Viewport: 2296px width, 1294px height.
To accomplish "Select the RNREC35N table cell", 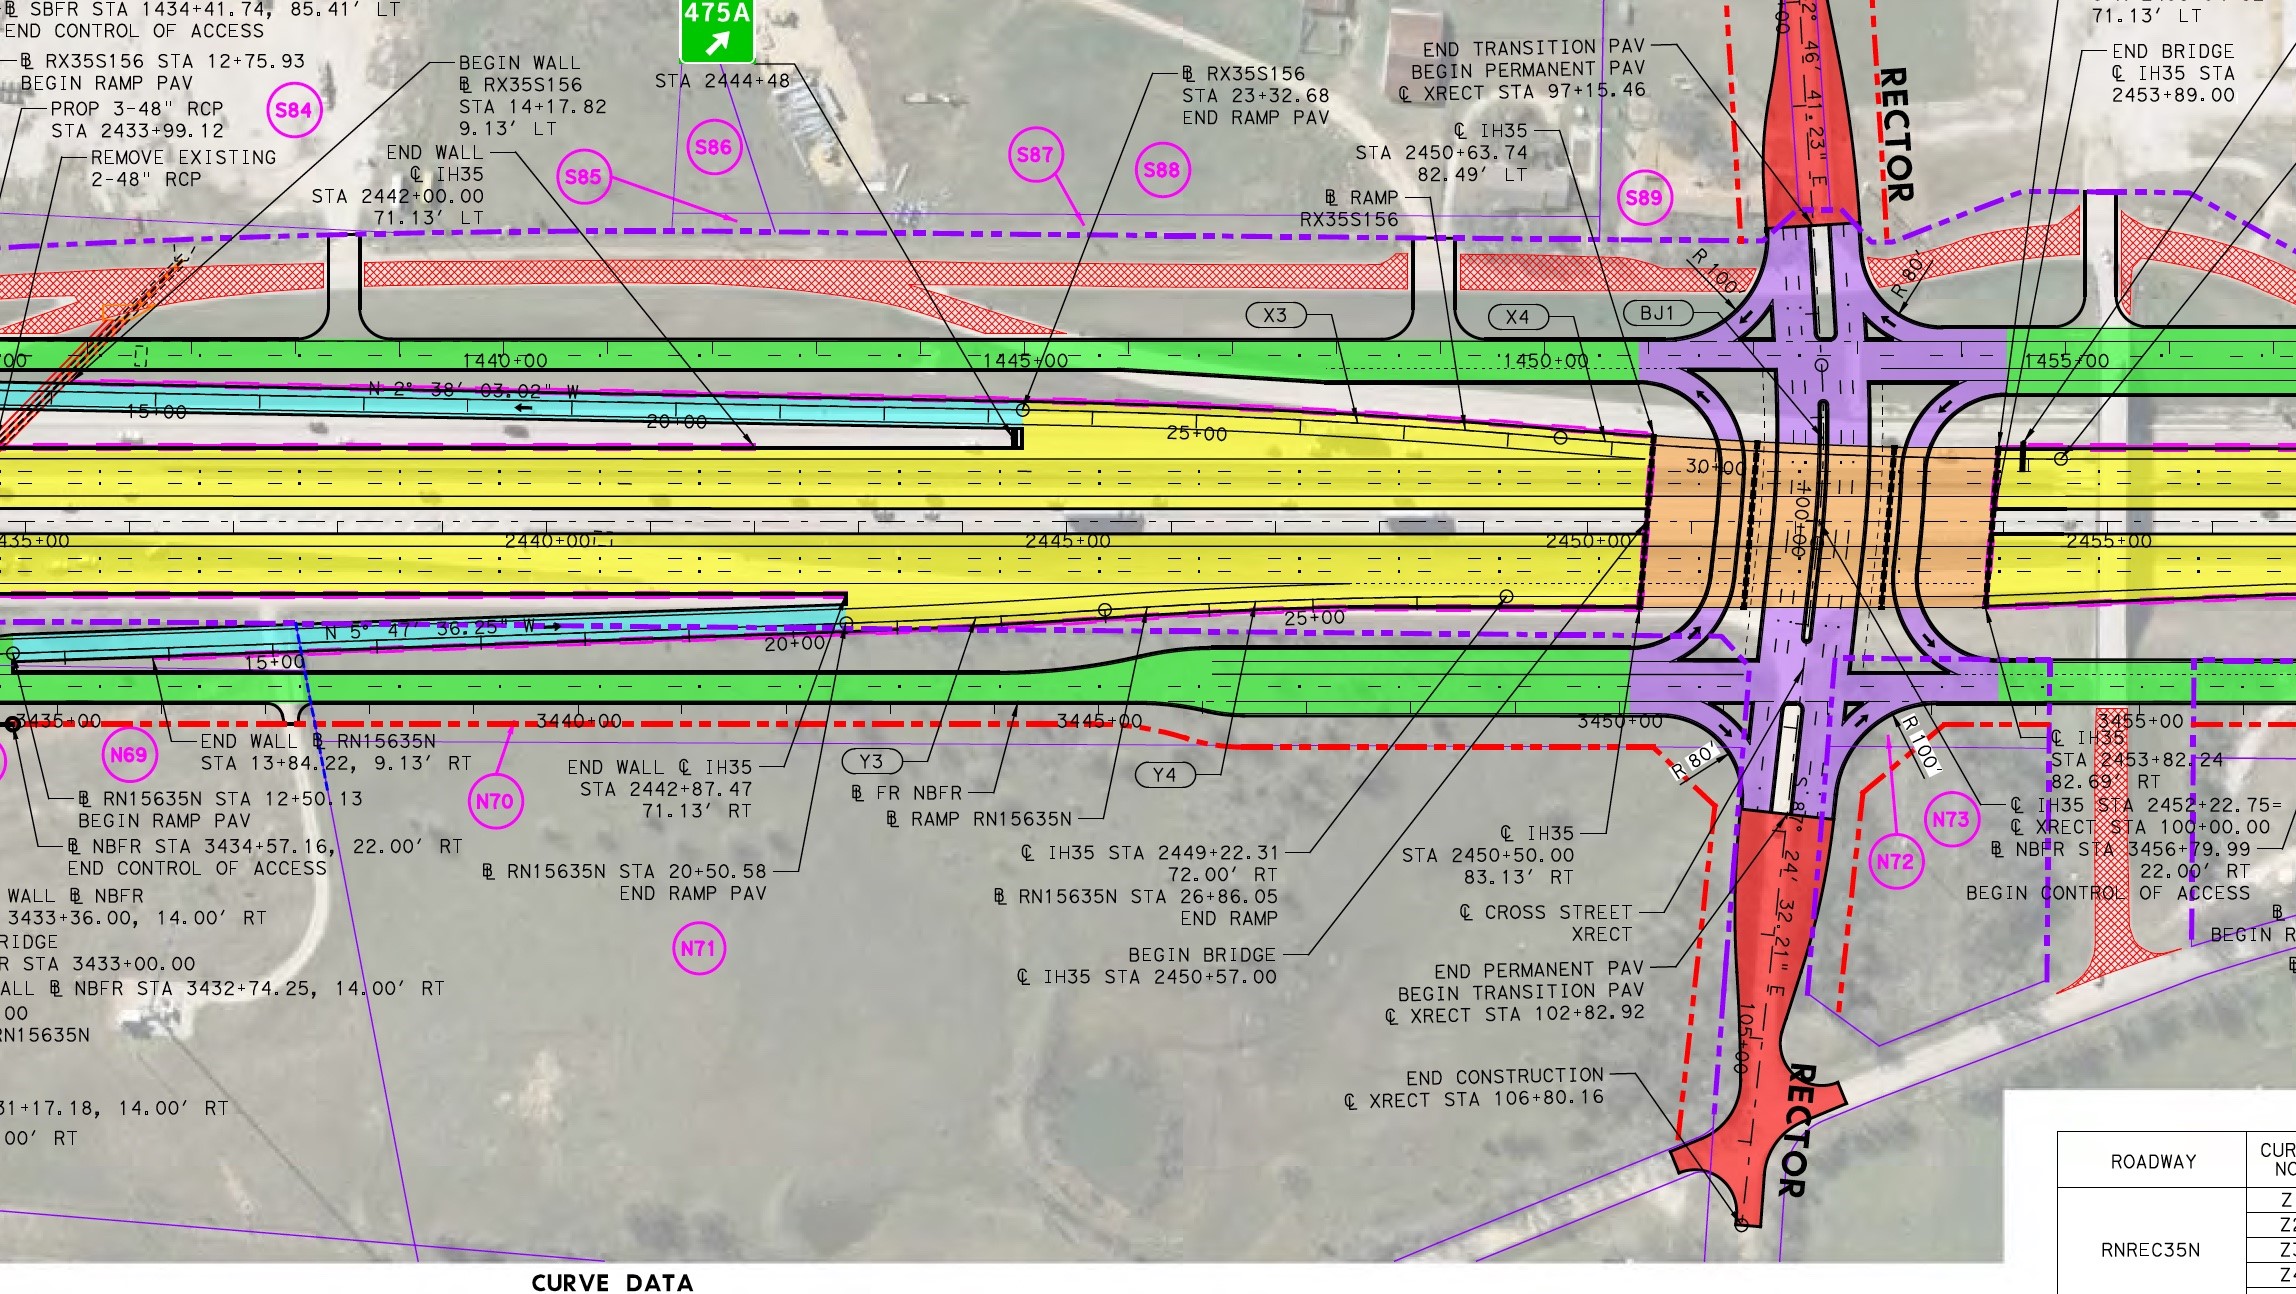I will coord(2150,1250).
